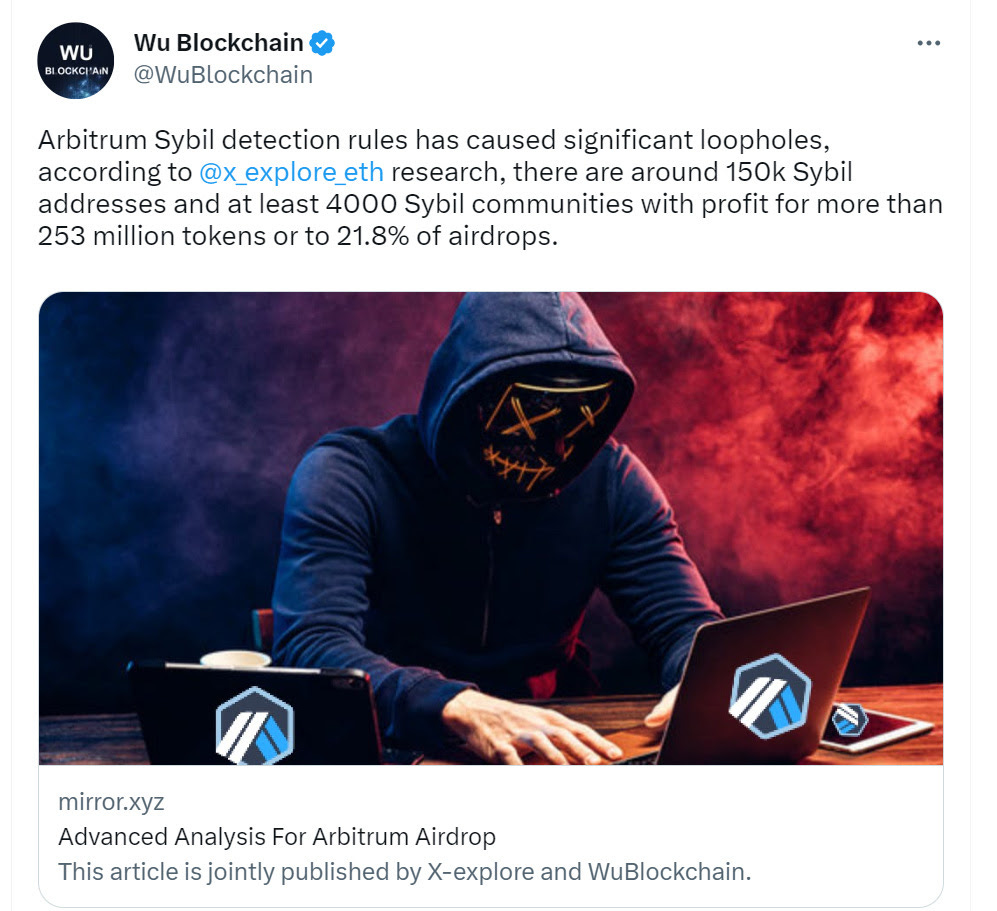Click the tweet's first line about Sybil detection
The height and width of the screenshot is (911, 997).
click(434, 140)
